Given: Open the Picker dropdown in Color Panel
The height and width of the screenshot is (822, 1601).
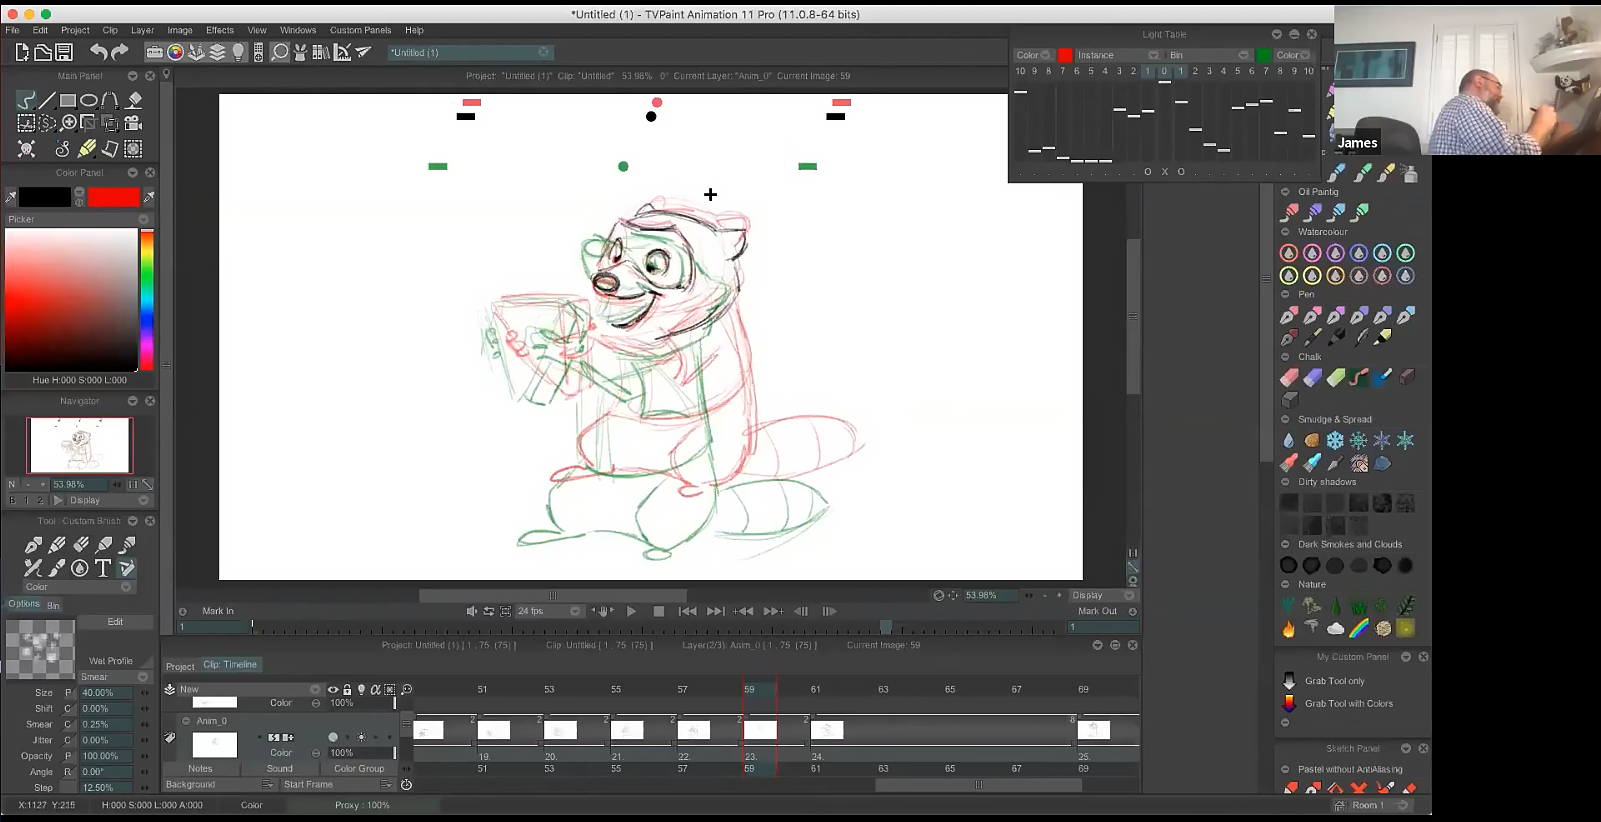Looking at the screenshot, I should (78, 219).
